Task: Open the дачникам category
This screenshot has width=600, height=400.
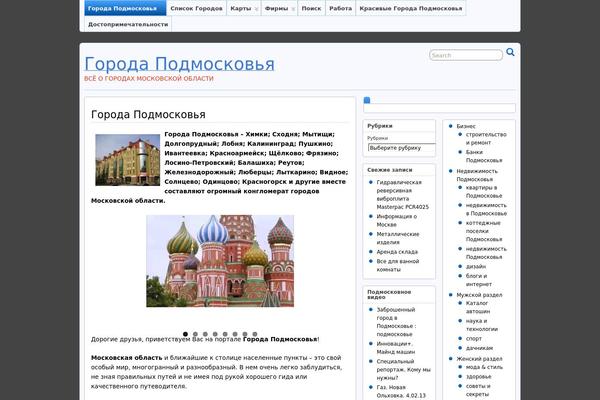Action: (479, 348)
